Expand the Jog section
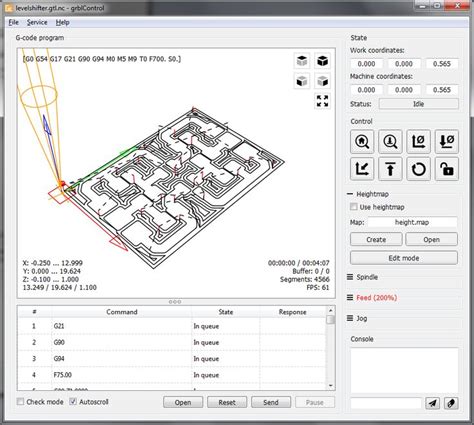Viewport: 474px width, 425px height. [350, 318]
